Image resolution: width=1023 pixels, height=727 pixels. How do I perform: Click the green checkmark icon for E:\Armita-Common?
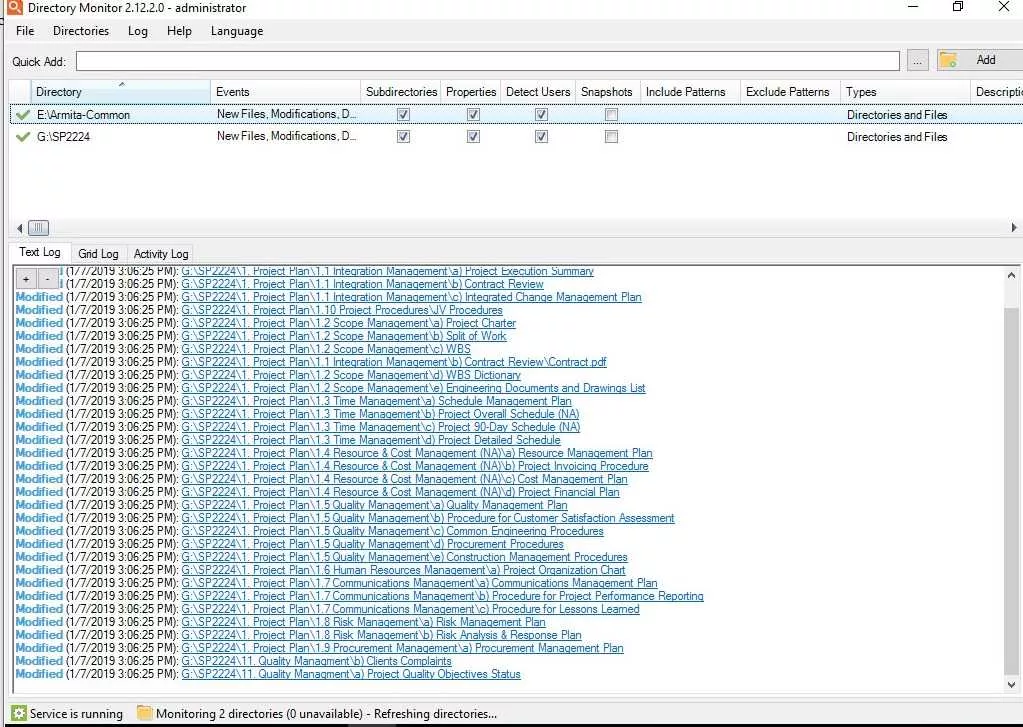[x=23, y=115]
